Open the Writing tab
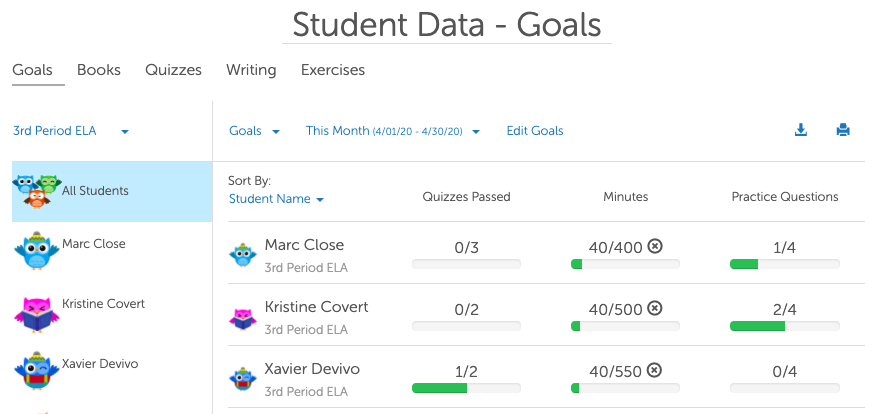This screenshot has width=872, height=414. (x=251, y=70)
